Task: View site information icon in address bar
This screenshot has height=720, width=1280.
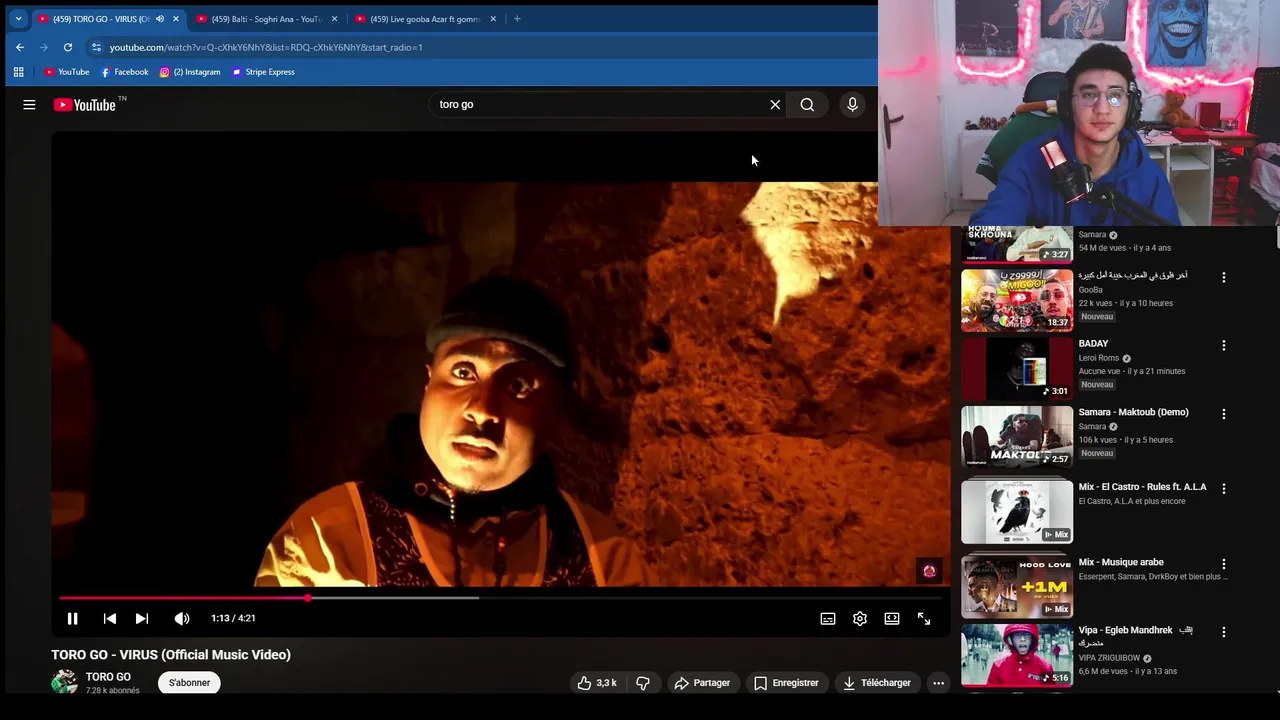Action: (x=96, y=47)
